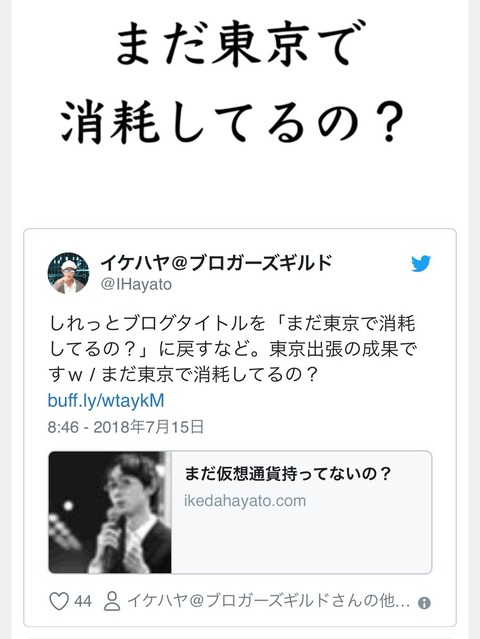Image resolution: width=480 pixels, height=639 pixels.
Task: Click the イケハヤ@ブロガーズギルド display name
Action: [216, 262]
